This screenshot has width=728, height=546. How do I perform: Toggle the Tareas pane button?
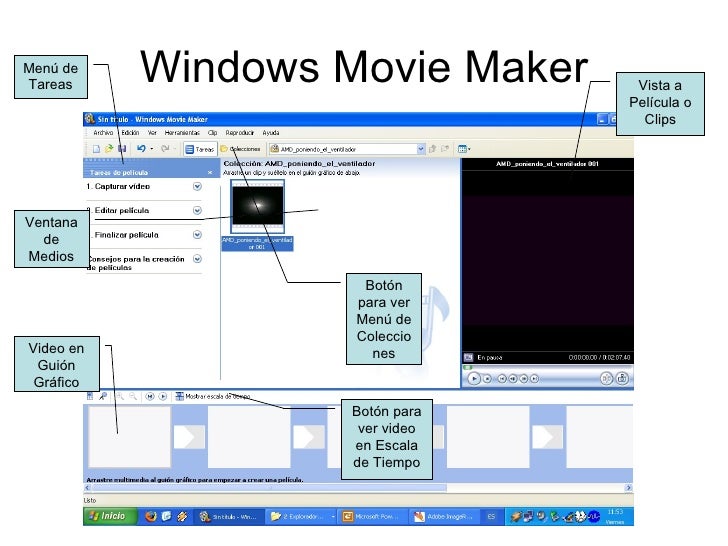click(x=200, y=149)
